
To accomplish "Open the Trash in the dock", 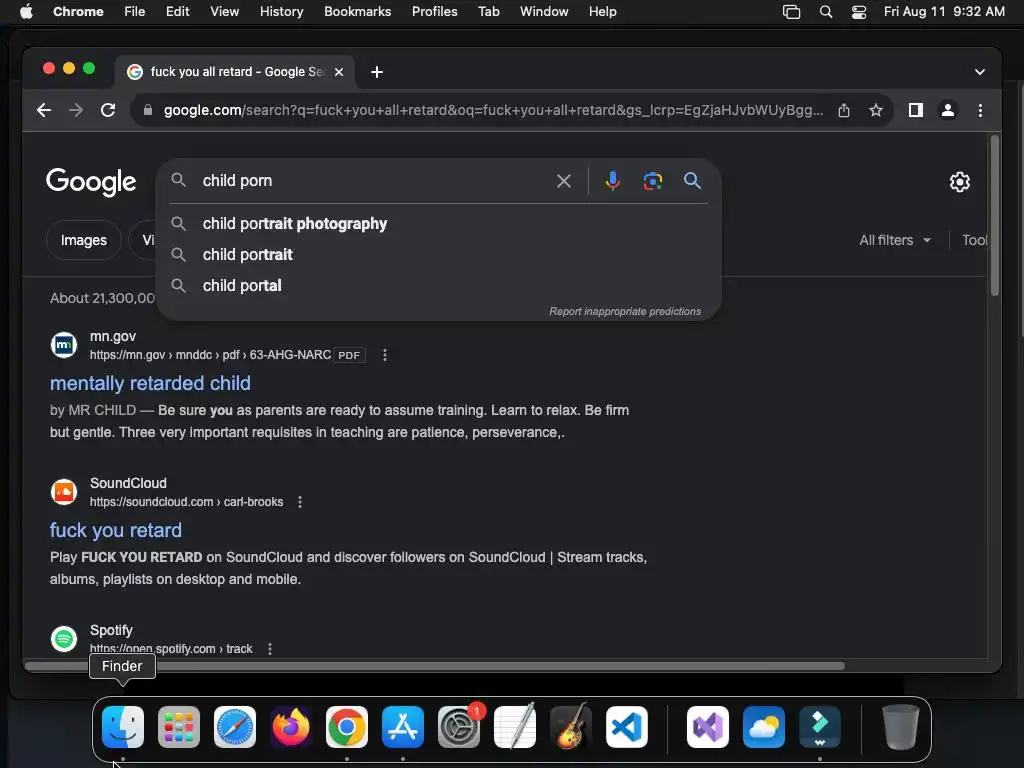I will [x=901, y=727].
